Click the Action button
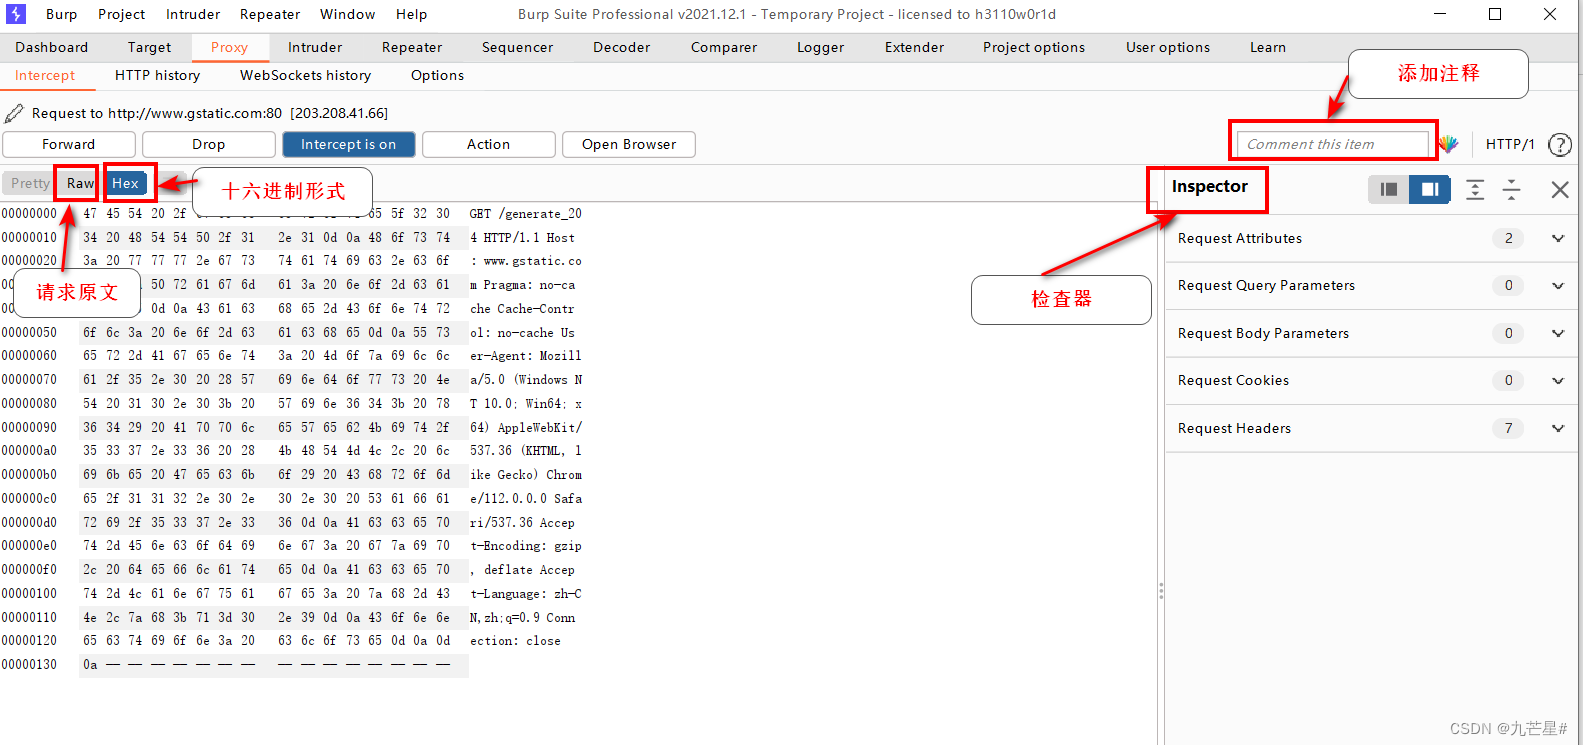The image size is (1583, 745). click(x=489, y=144)
